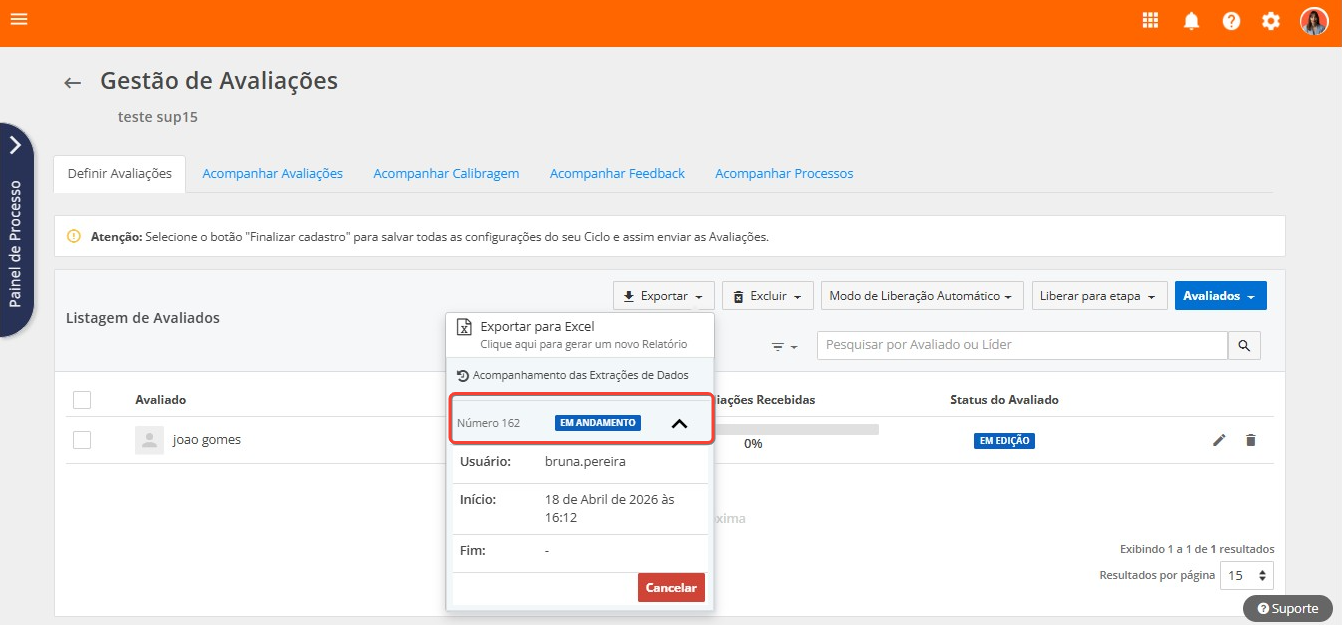The image size is (1342, 625).
Task: Delete joao gomes with trash icon
Action: [x=1250, y=440]
